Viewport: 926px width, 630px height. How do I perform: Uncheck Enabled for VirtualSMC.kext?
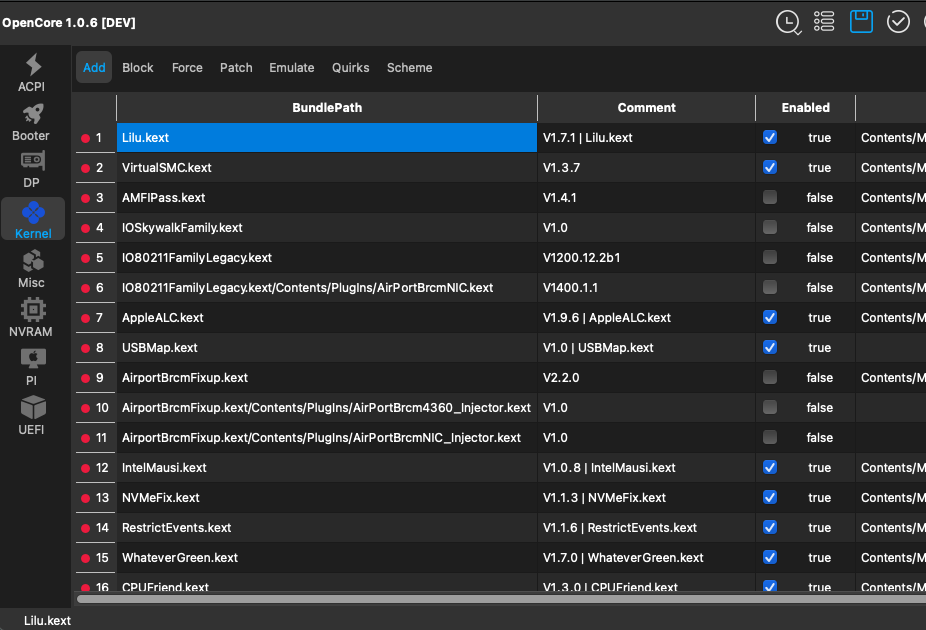click(x=770, y=168)
